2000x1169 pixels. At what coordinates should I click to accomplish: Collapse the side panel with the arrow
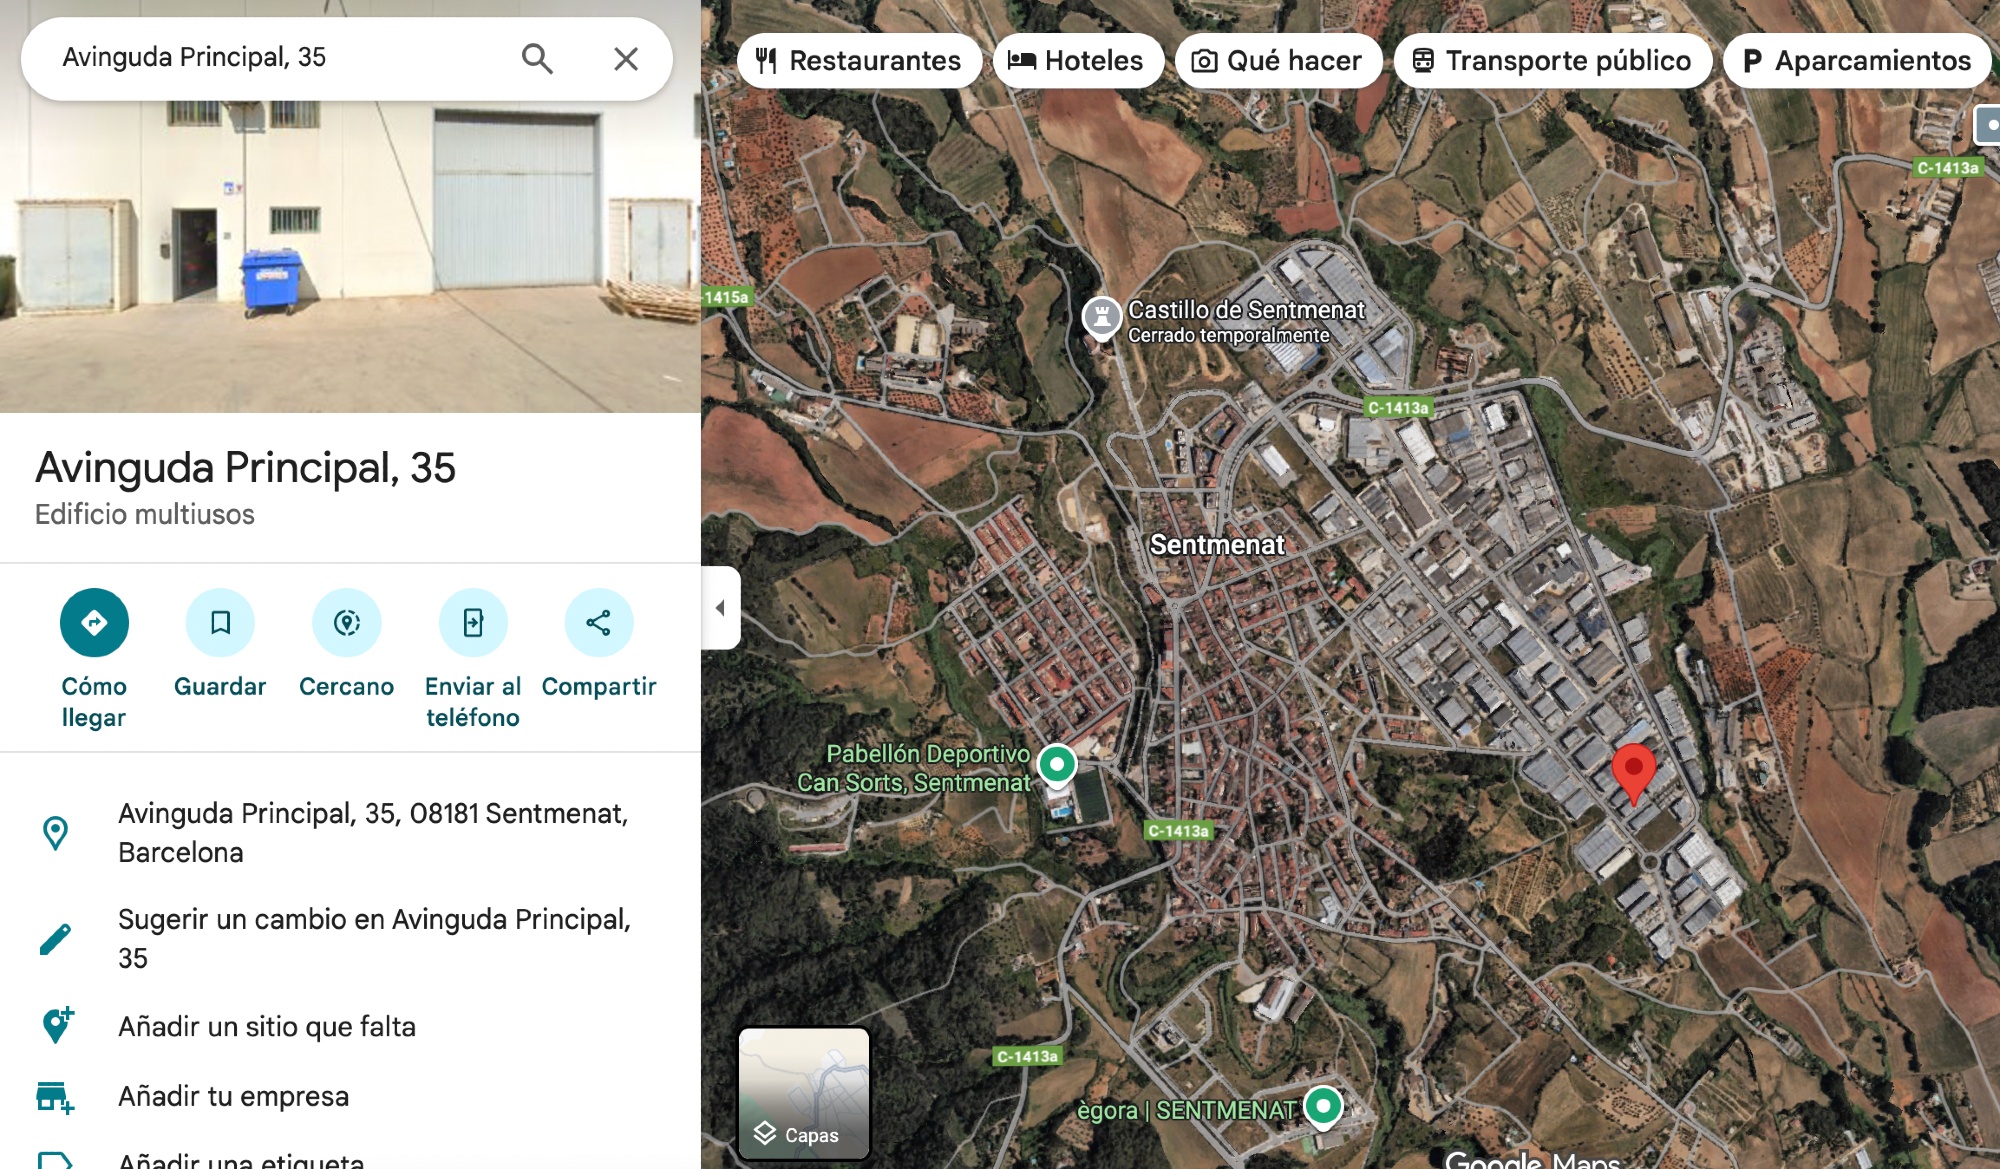point(720,607)
